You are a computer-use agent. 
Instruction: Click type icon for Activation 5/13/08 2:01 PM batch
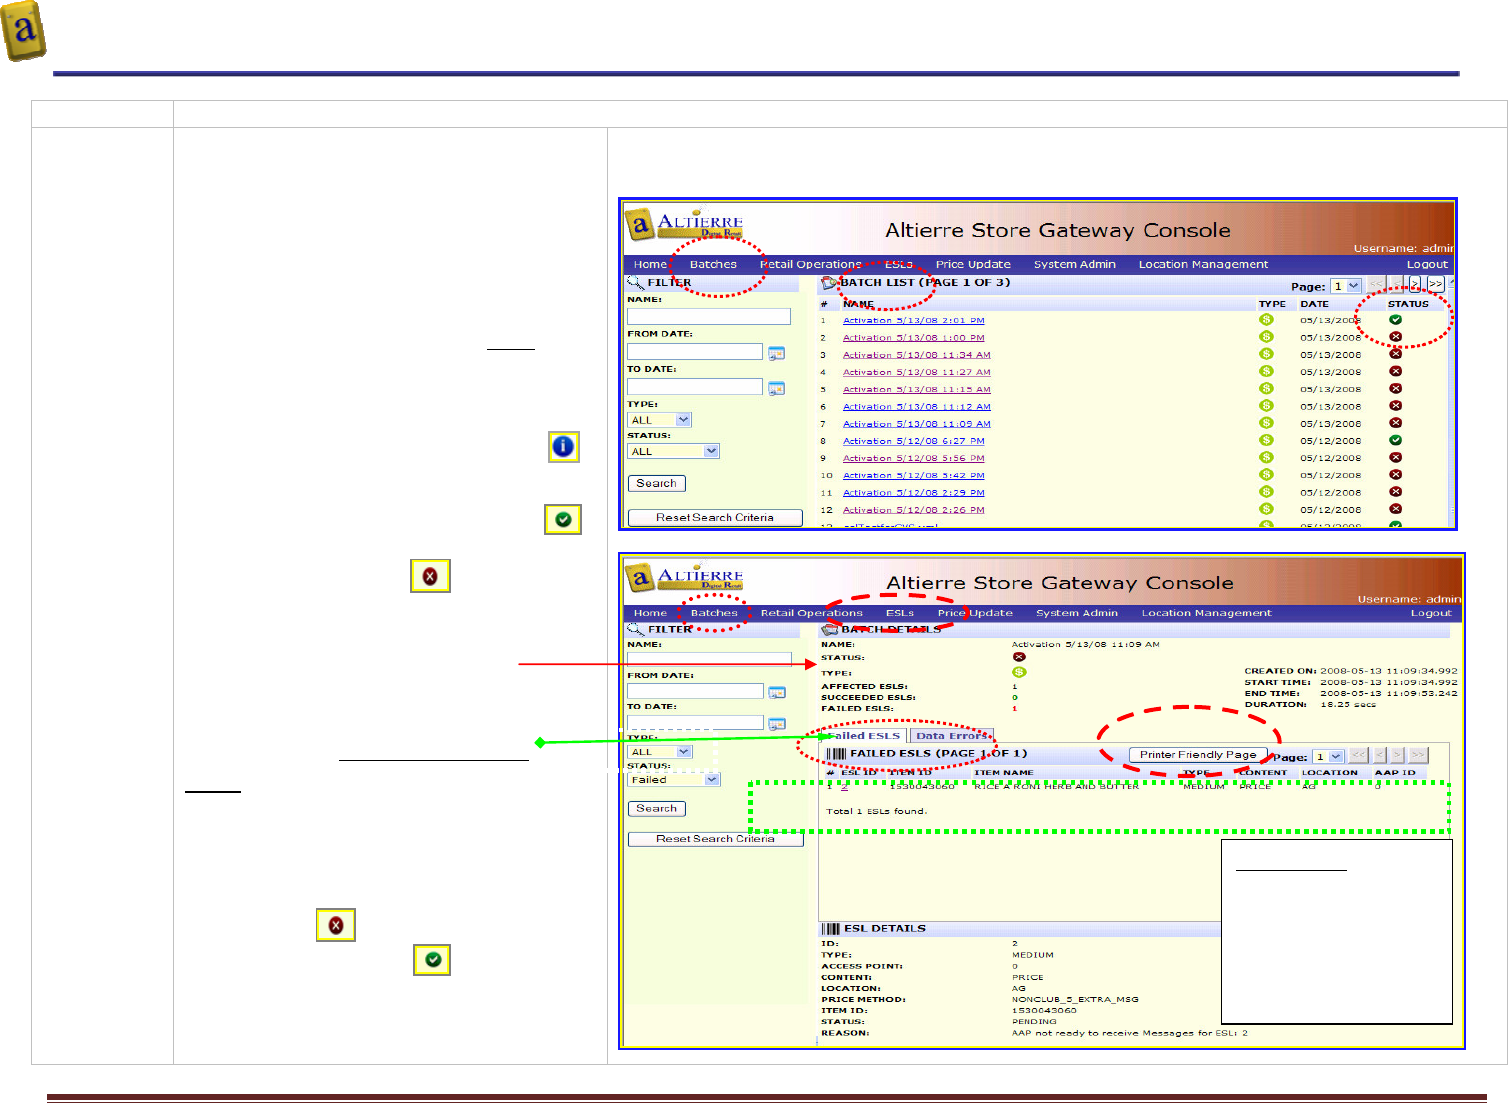tap(1266, 320)
